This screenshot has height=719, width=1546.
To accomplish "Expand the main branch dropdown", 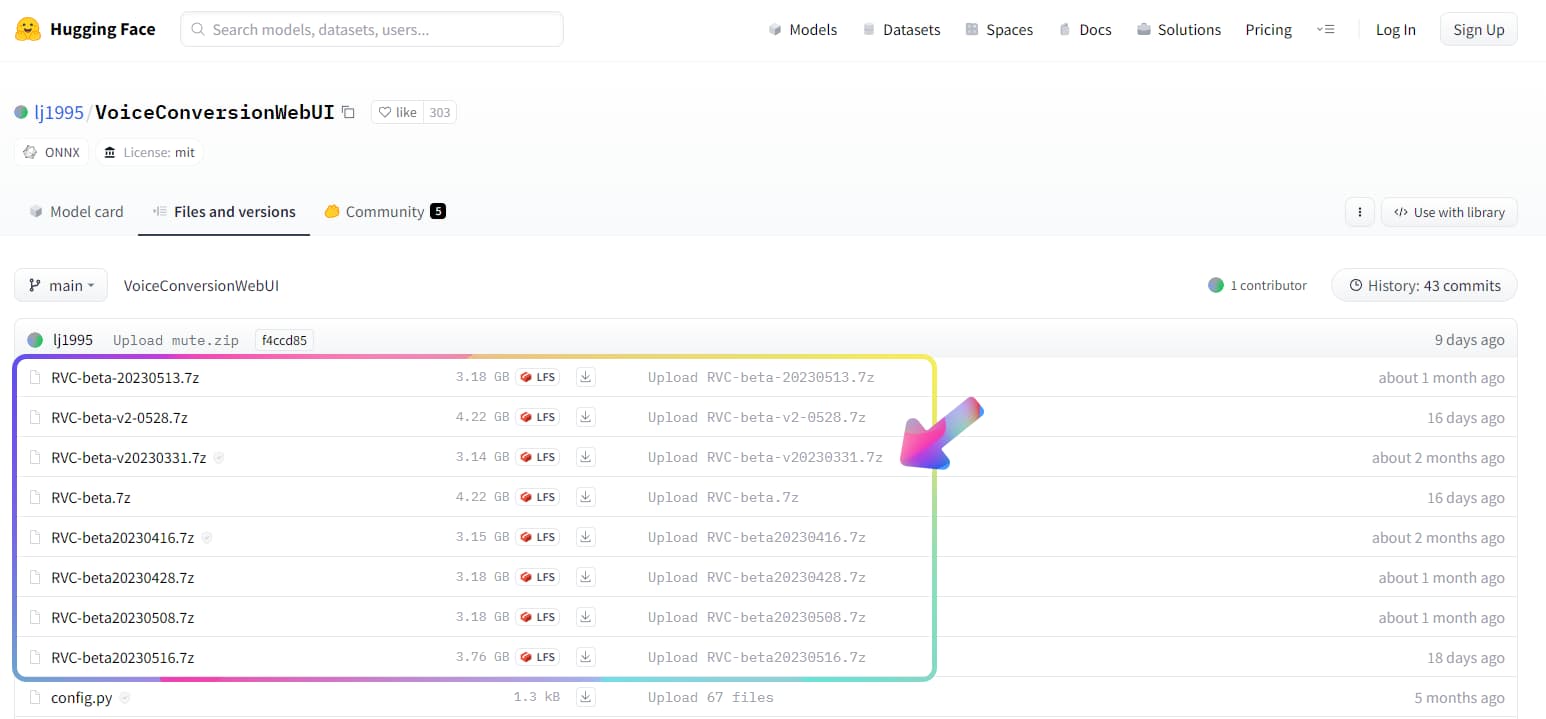I will click(x=61, y=285).
